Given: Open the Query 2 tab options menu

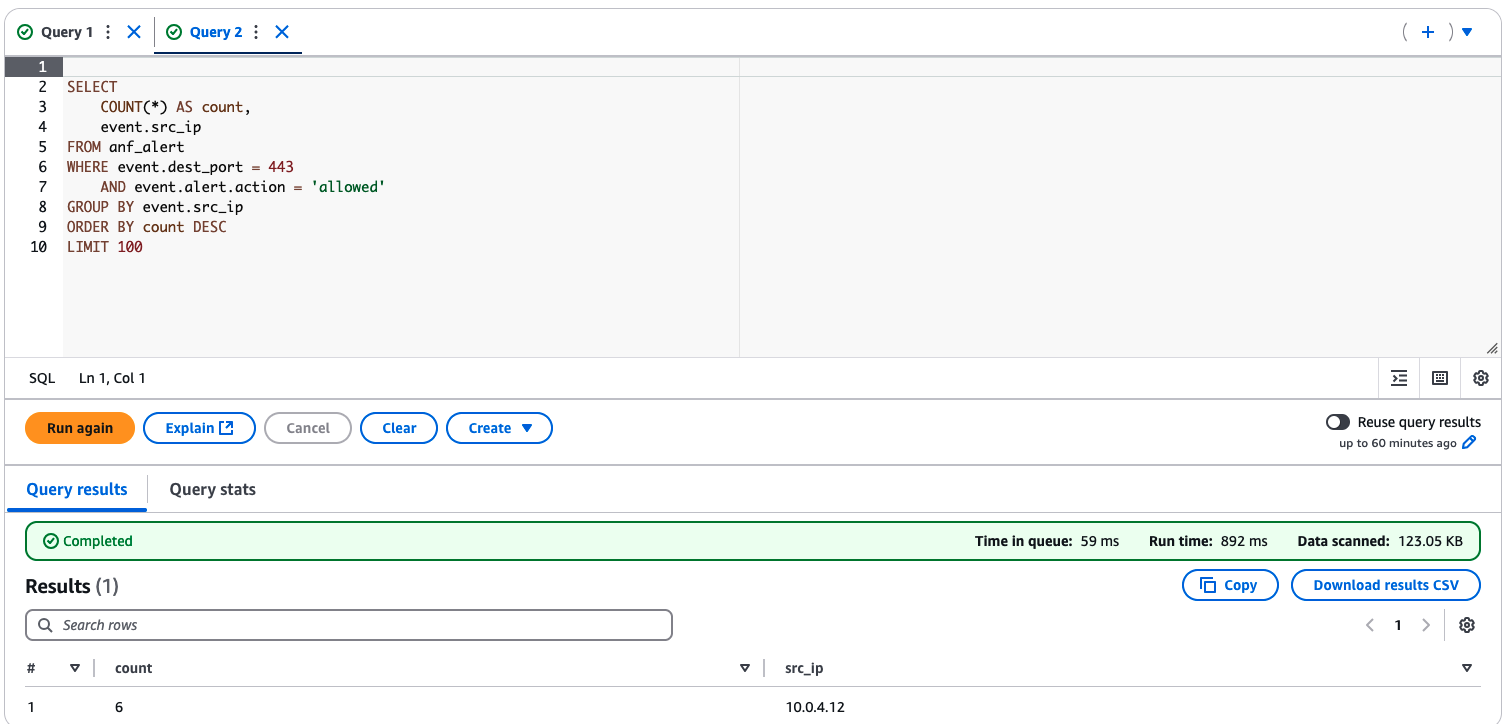Looking at the screenshot, I should [256, 32].
